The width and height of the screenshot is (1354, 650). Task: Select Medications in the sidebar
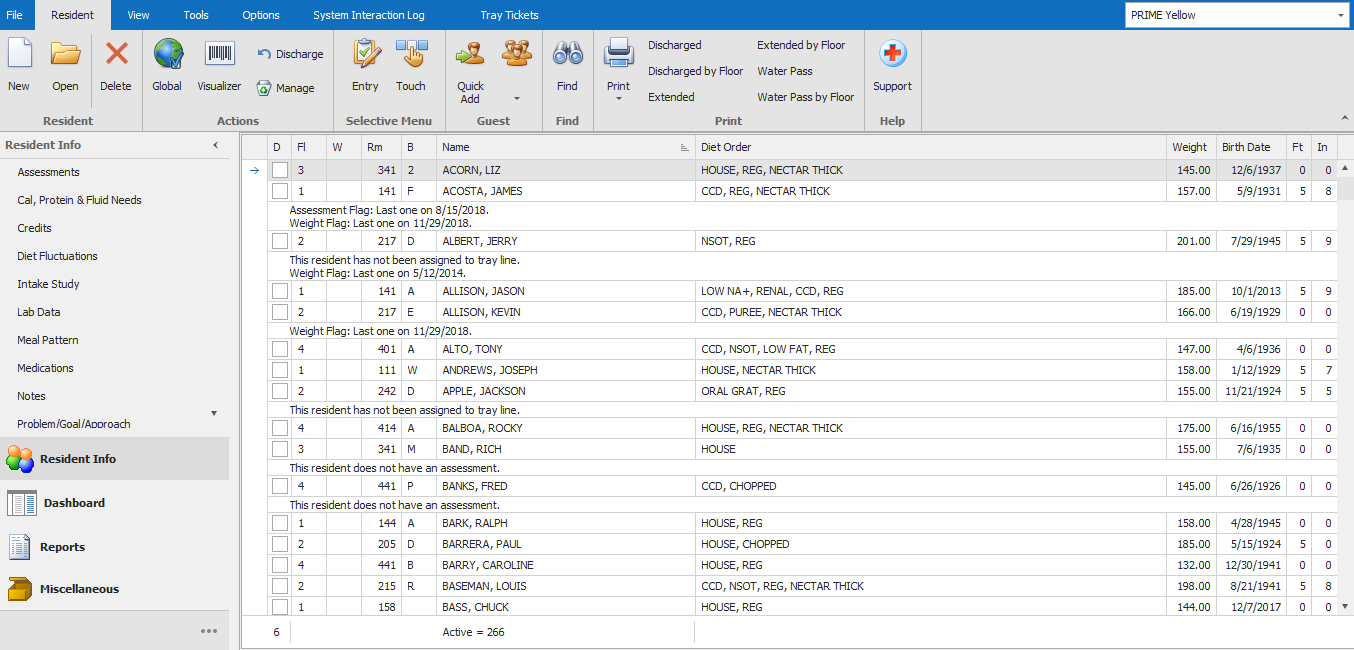(46, 368)
